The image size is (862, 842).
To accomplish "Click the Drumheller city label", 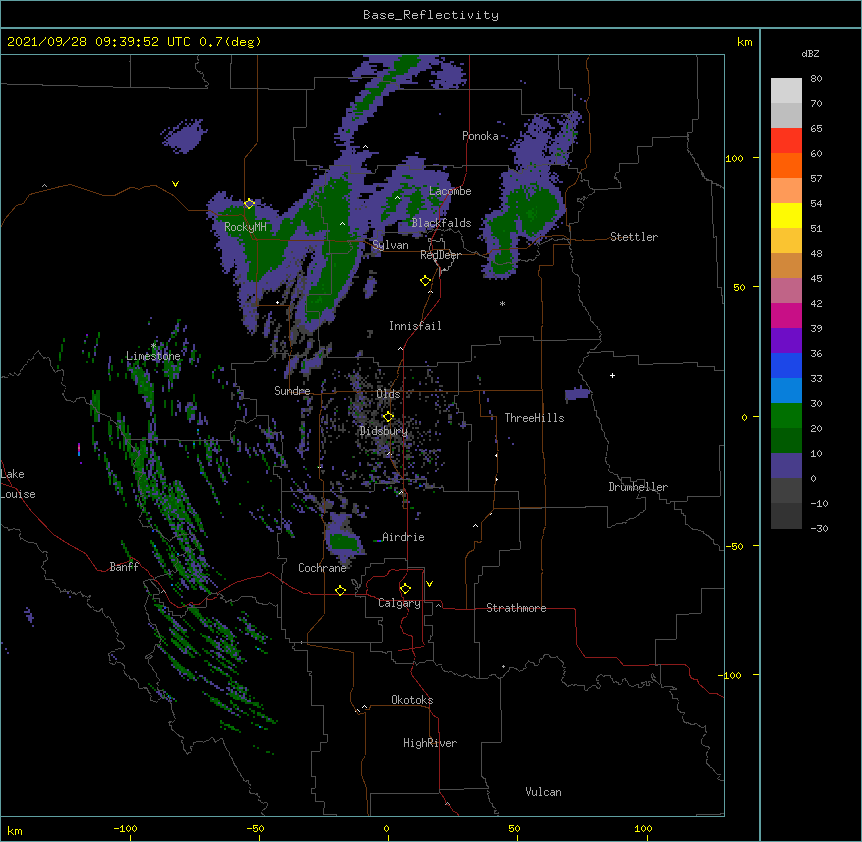I will pos(638,487).
